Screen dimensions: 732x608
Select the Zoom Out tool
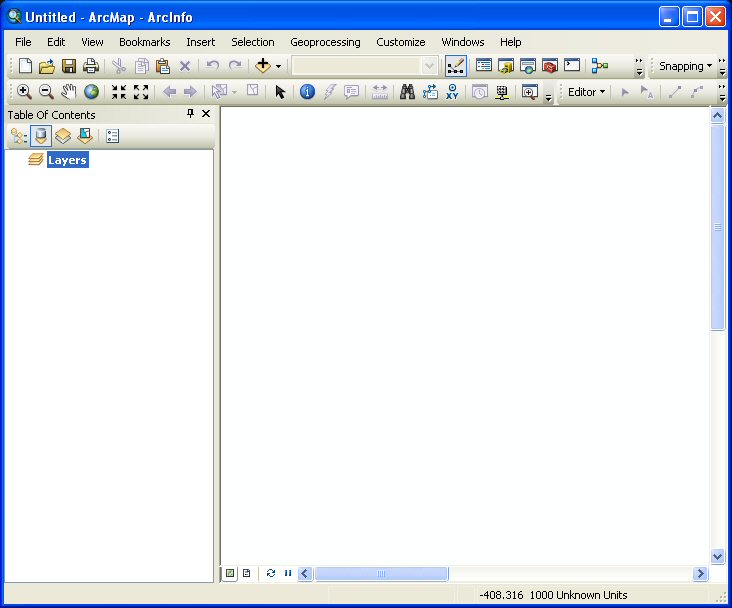[x=46, y=92]
